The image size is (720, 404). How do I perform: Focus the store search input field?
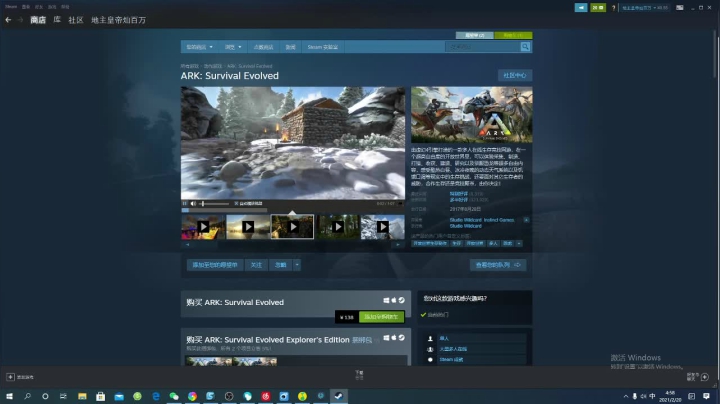click(x=483, y=46)
